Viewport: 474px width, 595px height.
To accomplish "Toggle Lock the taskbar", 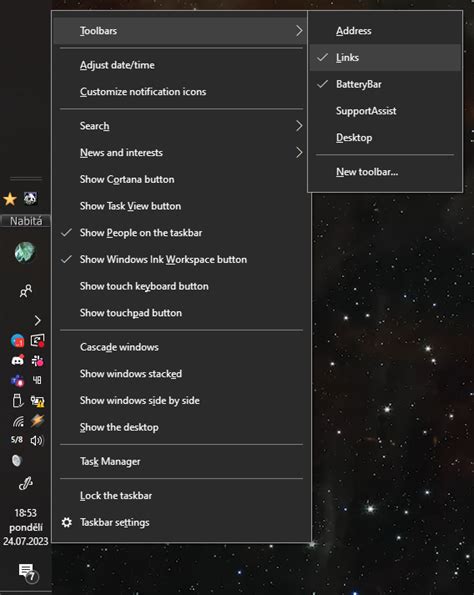I will (181, 496).
